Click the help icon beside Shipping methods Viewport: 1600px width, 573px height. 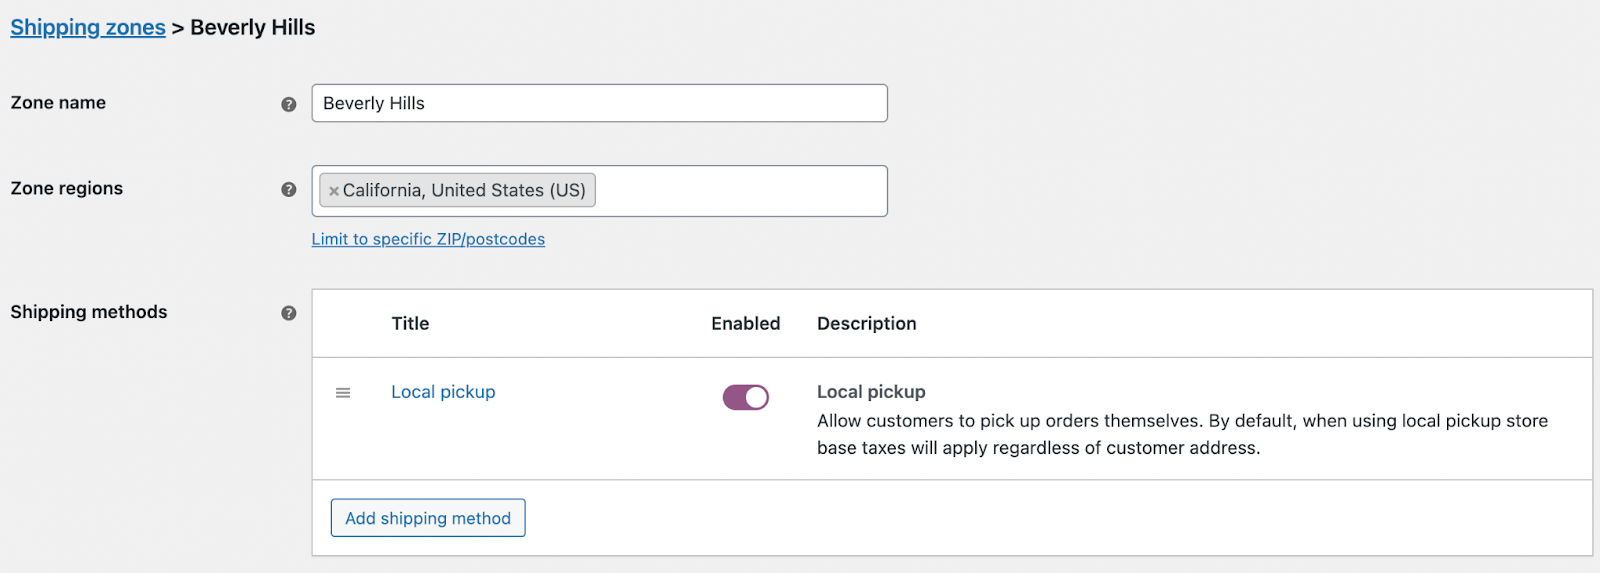click(289, 313)
